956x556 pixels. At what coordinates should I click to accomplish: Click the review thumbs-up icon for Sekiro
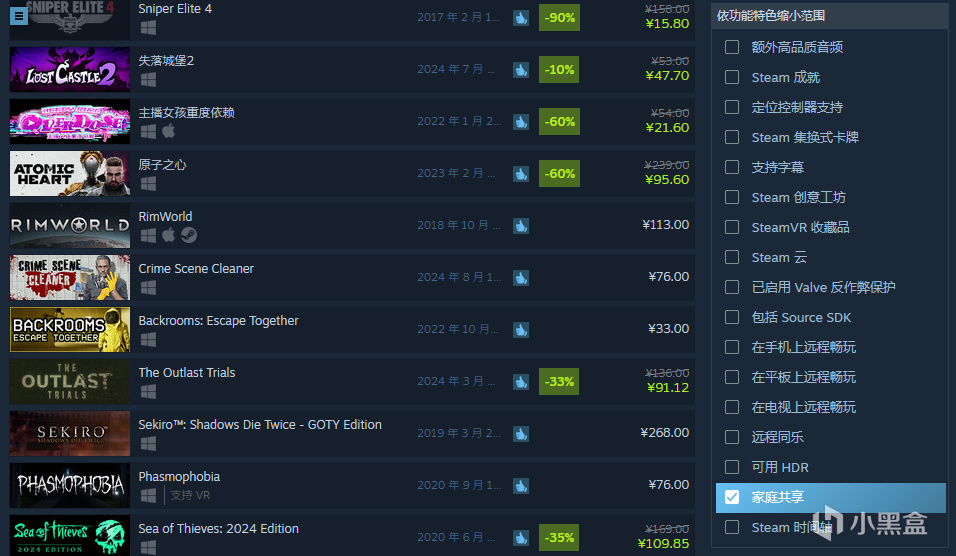point(521,433)
